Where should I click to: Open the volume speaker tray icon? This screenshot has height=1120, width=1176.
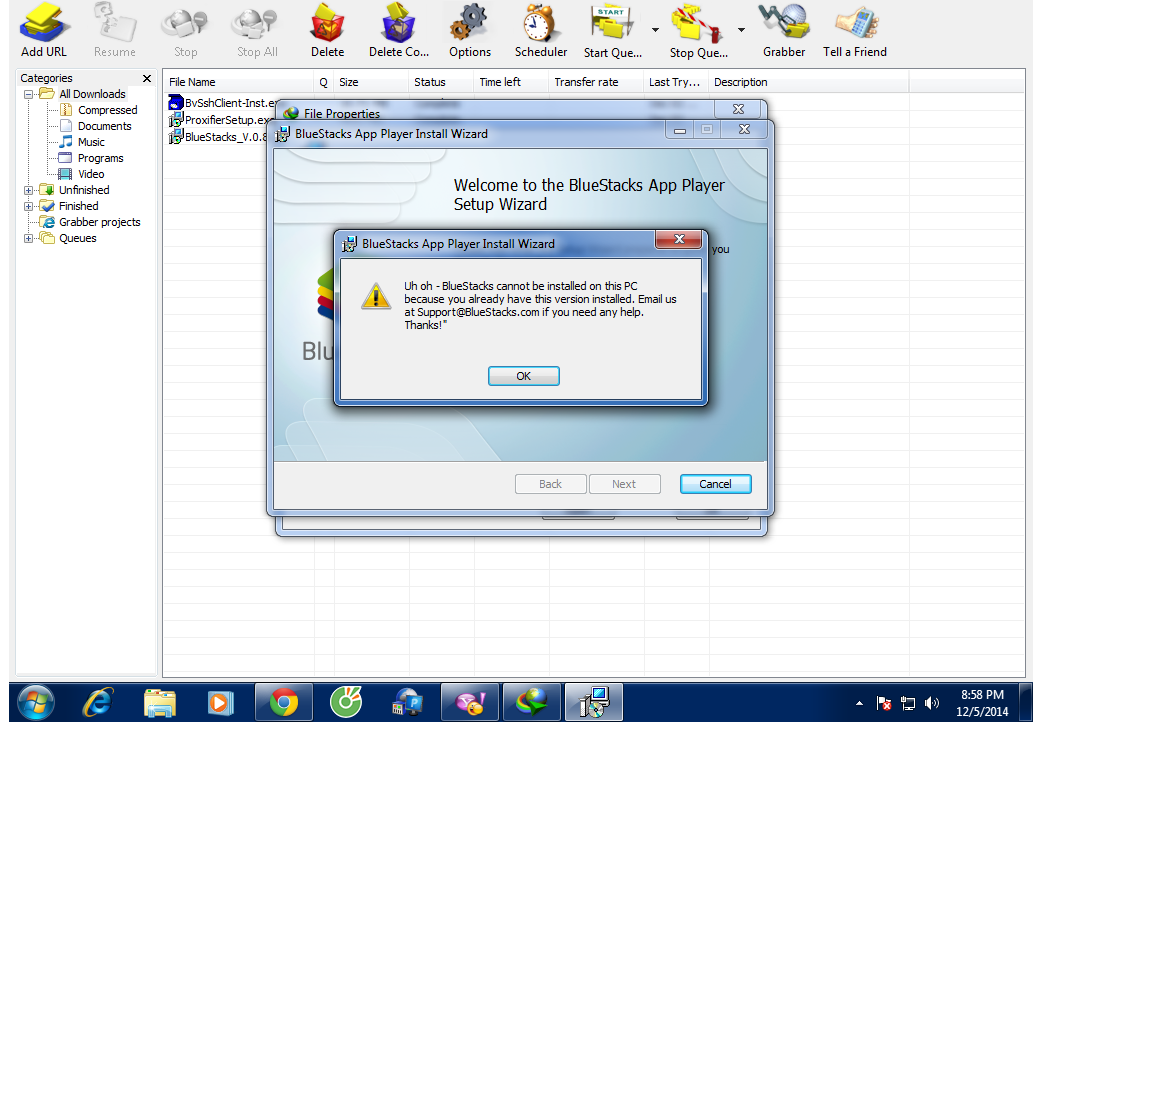pyautogui.click(x=932, y=704)
